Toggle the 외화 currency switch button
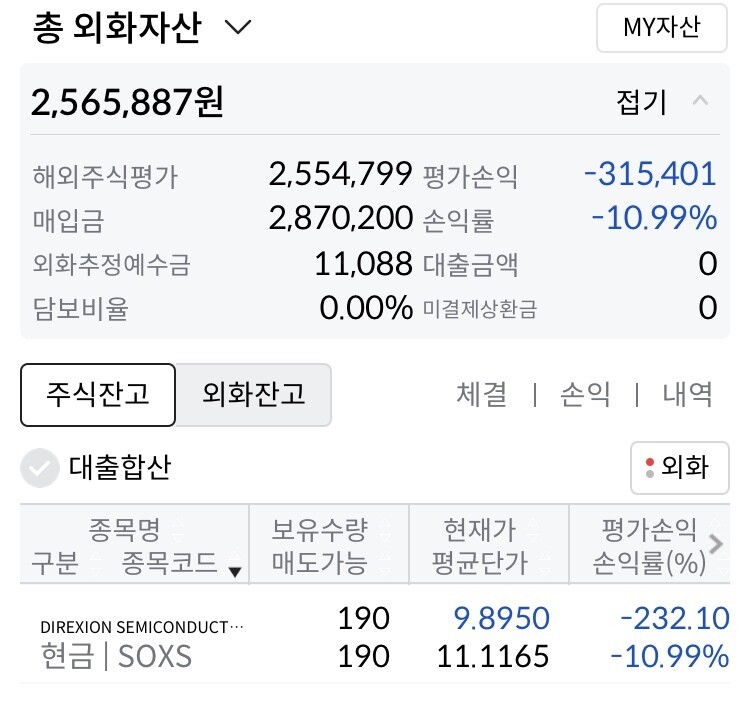Image resolution: width=750 pixels, height=712 pixels. (679, 467)
